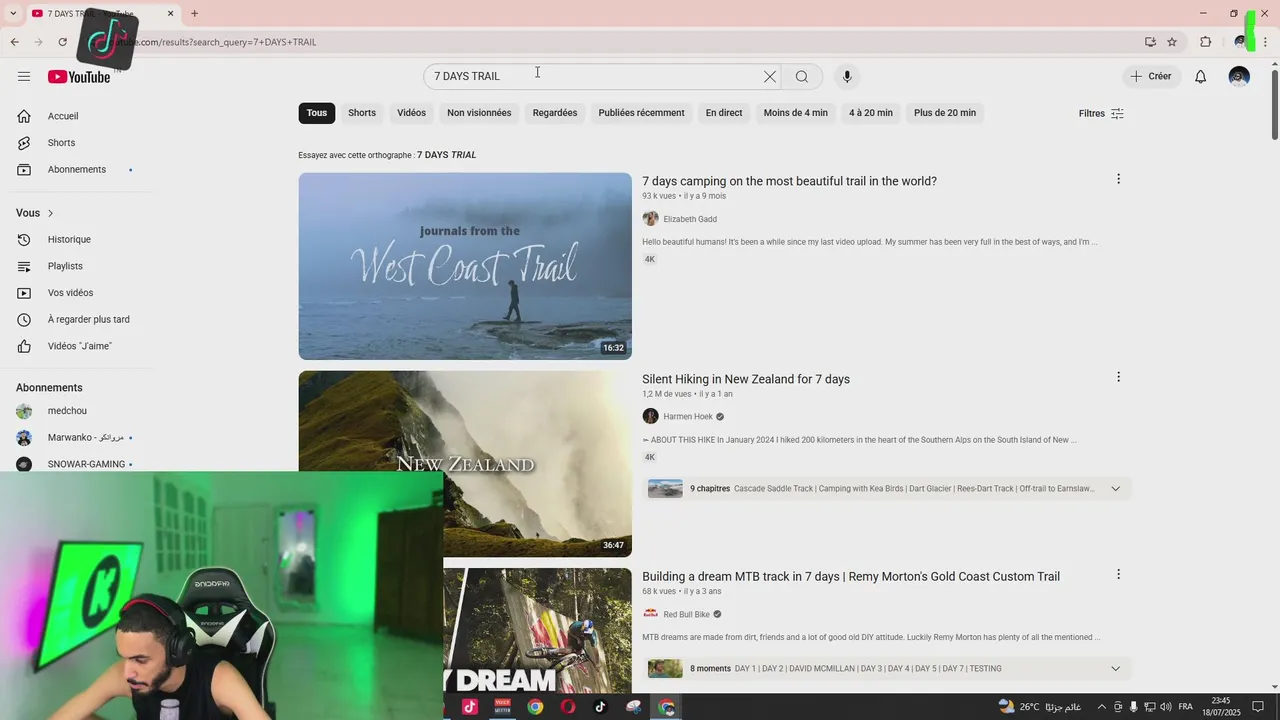The image size is (1280, 720).
Task: Select the Shorts filter chip
Action: (x=362, y=113)
